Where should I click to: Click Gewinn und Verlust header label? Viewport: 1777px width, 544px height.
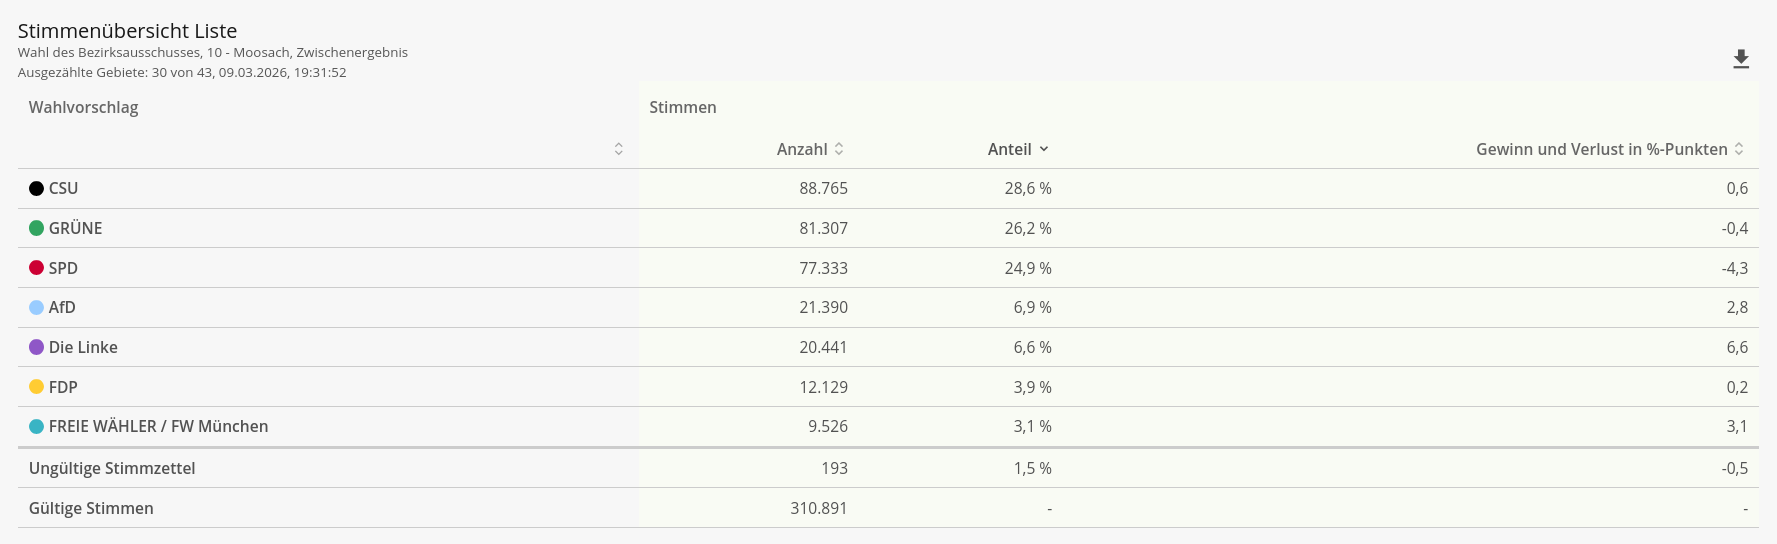click(1601, 149)
